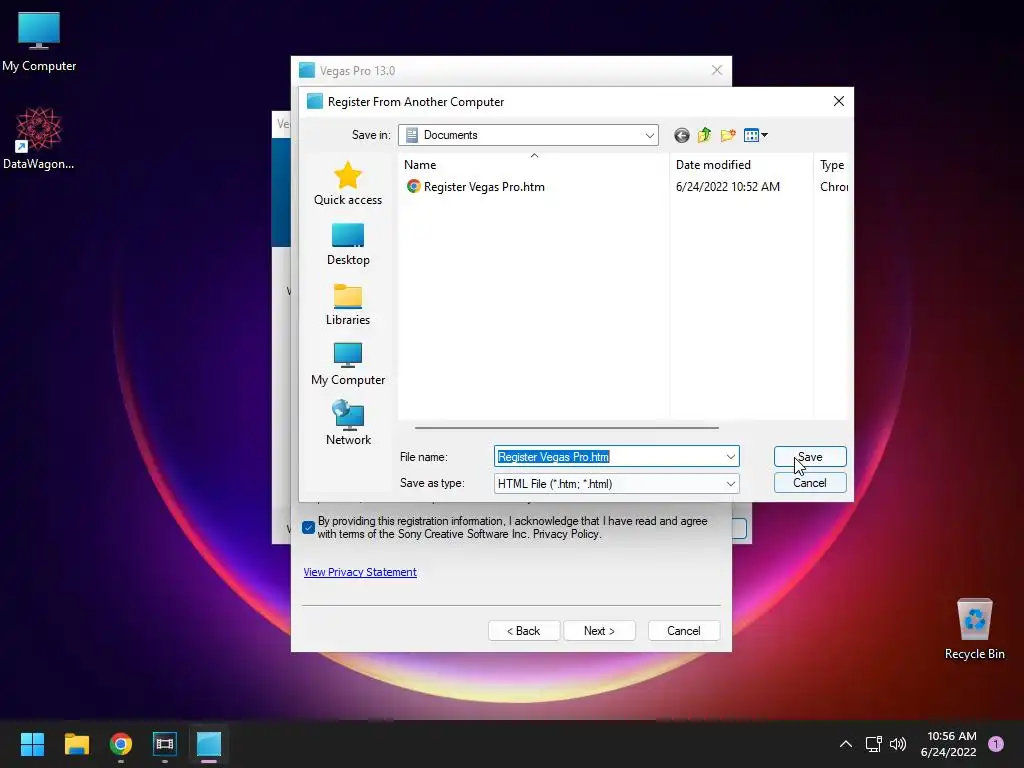1024x768 pixels.
Task: Click the Back navigation icon in save dialog
Action: click(x=681, y=135)
